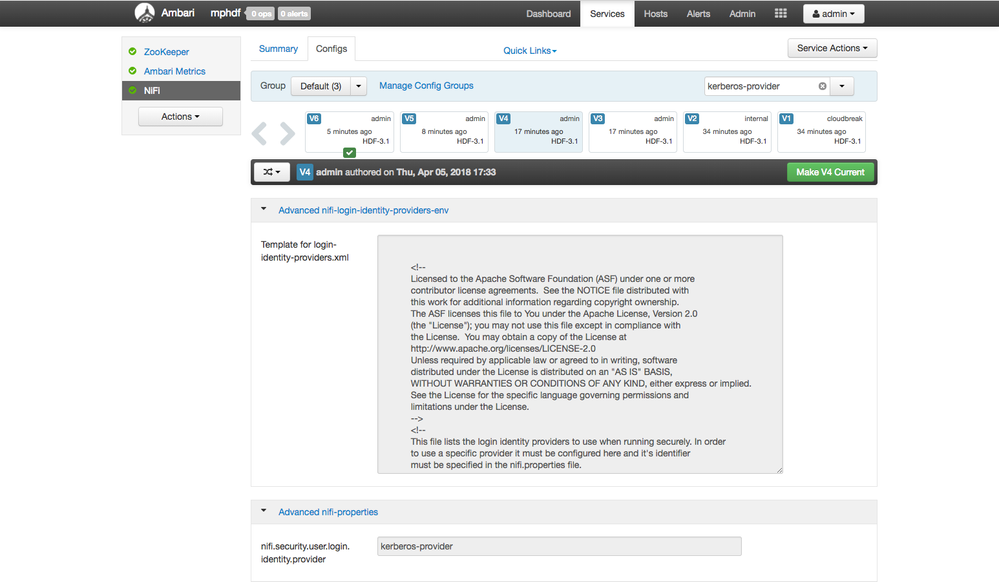
Task: Click the compare shuffle icon button
Action: (272, 172)
